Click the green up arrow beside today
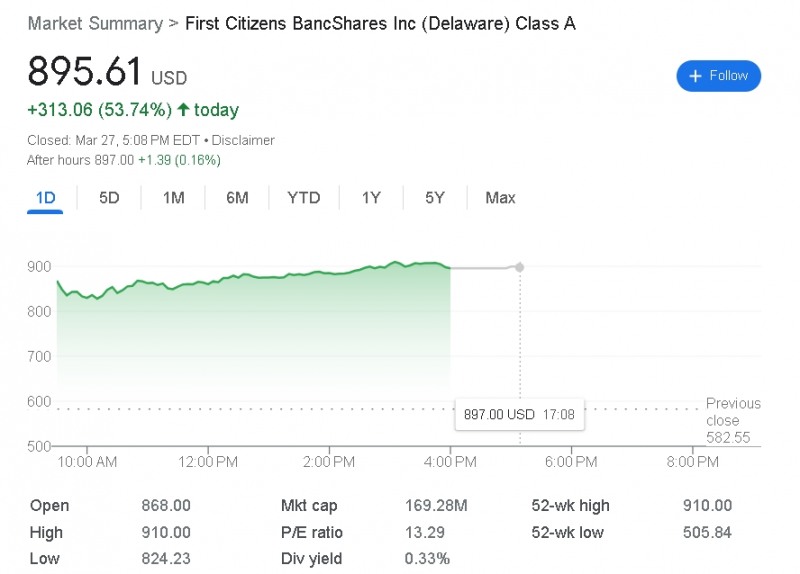The image size is (800, 574). click(183, 109)
